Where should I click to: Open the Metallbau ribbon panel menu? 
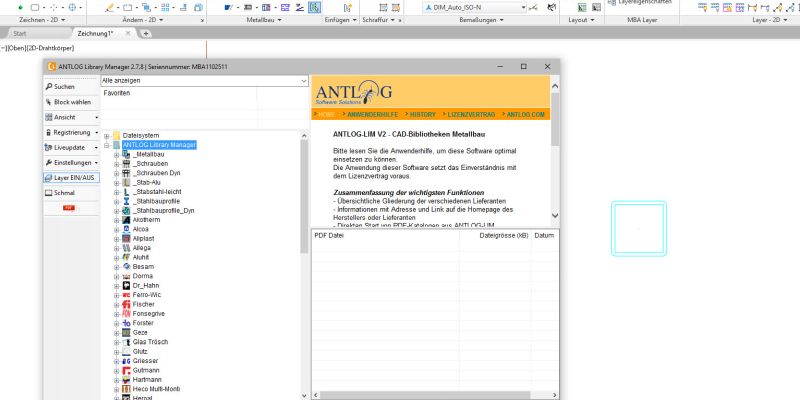(x=263, y=20)
